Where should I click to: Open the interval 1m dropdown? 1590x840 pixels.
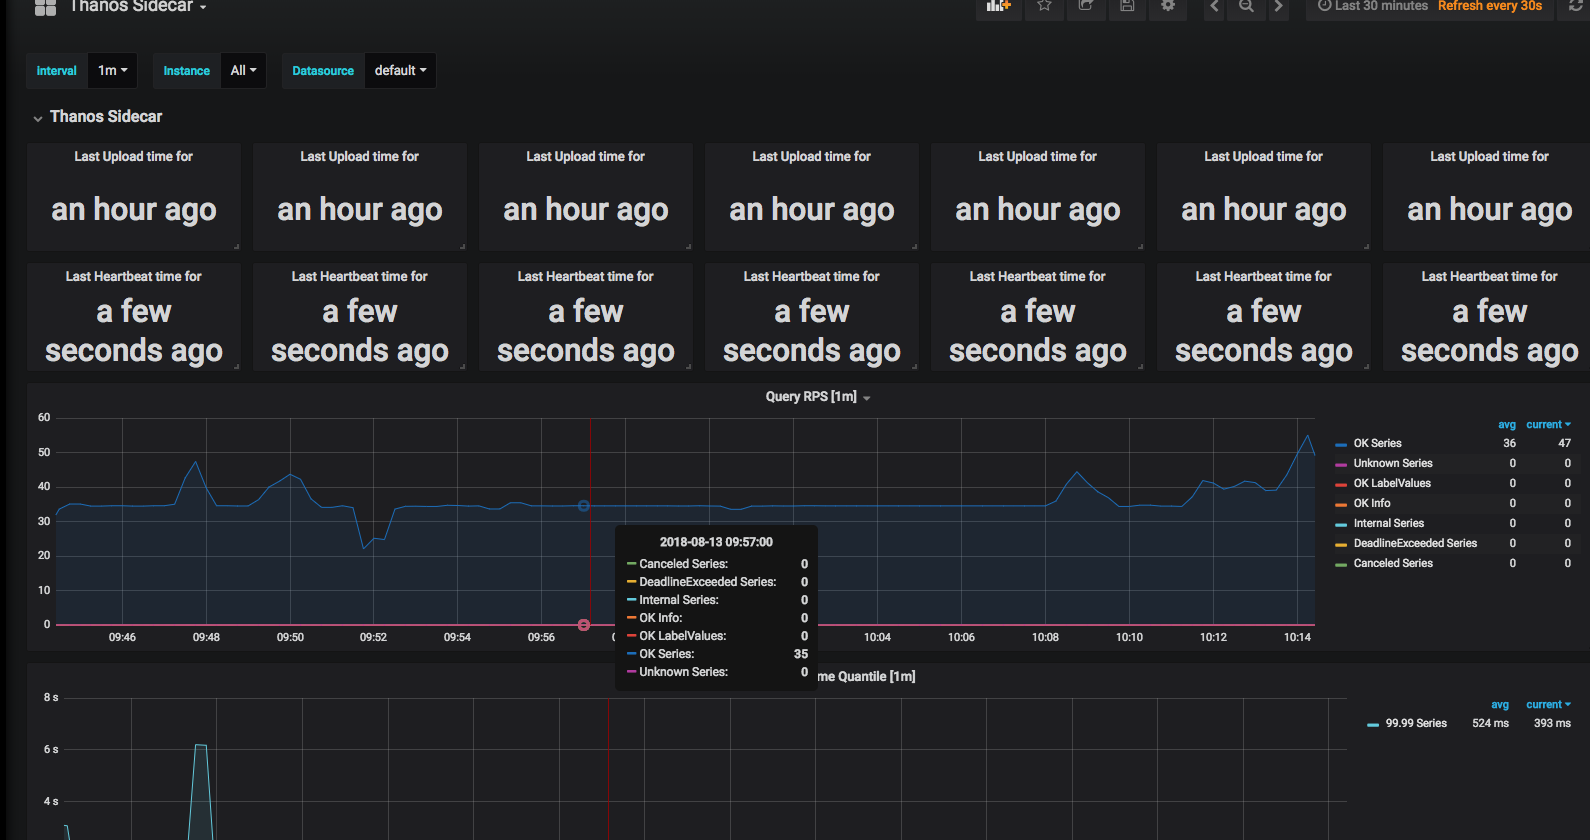click(113, 71)
